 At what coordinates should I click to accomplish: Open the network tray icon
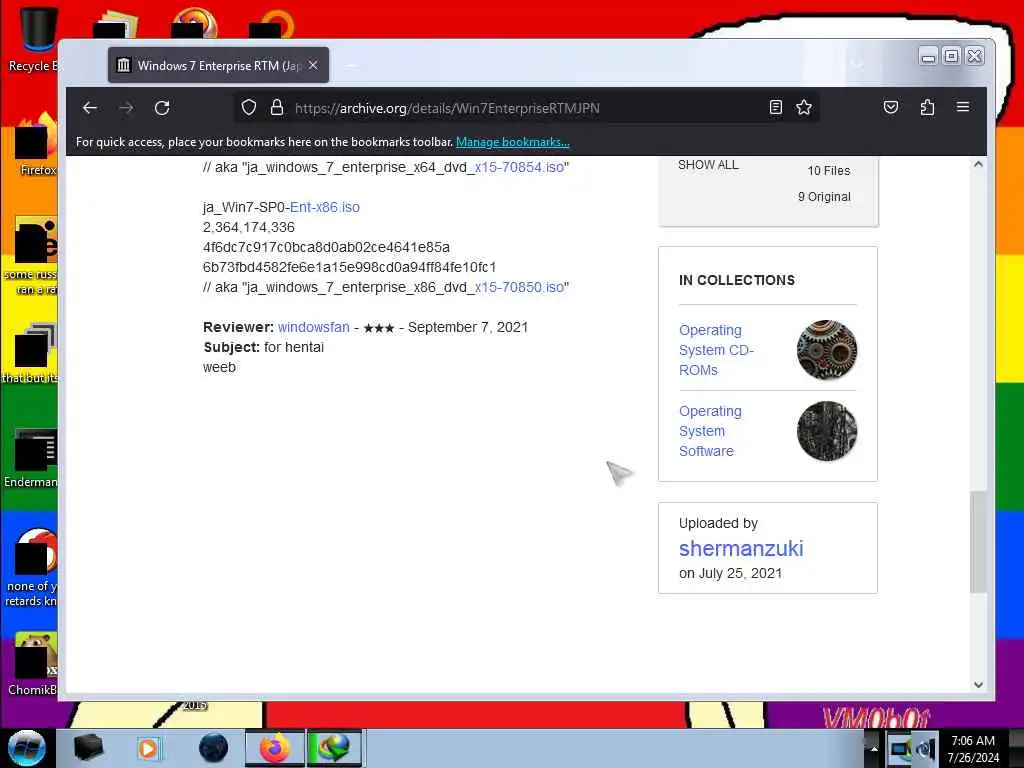coord(900,749)
